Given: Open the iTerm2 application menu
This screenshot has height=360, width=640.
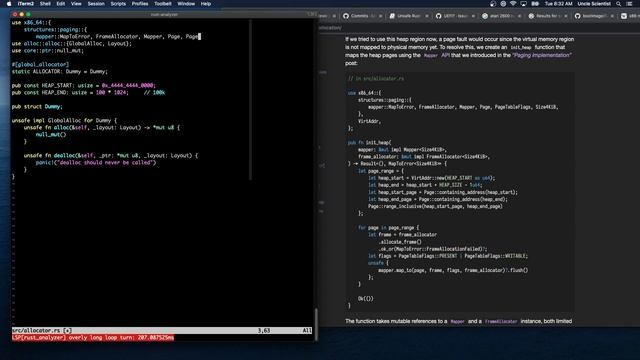Looking at the screenshot, I should pyautogui.click(x=26, y=4).
